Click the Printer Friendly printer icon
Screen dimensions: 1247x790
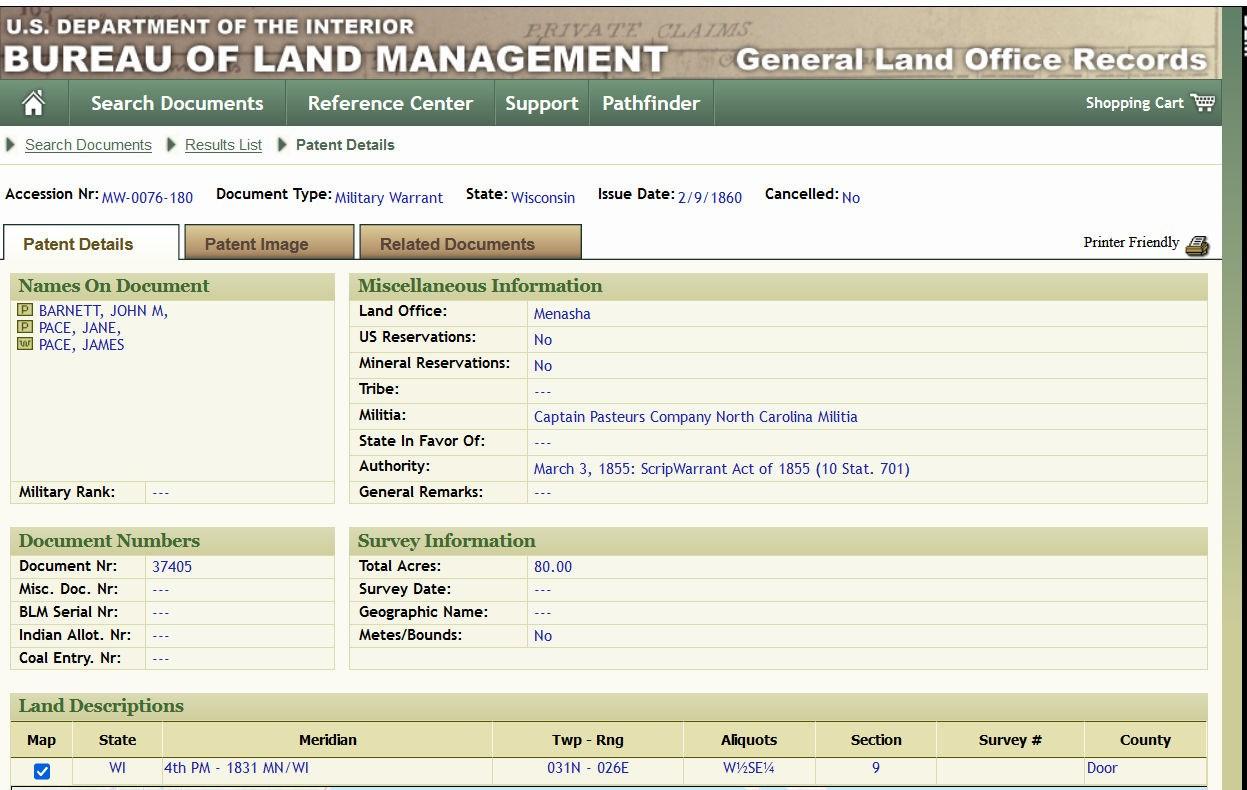click(x=1197, y=245)
